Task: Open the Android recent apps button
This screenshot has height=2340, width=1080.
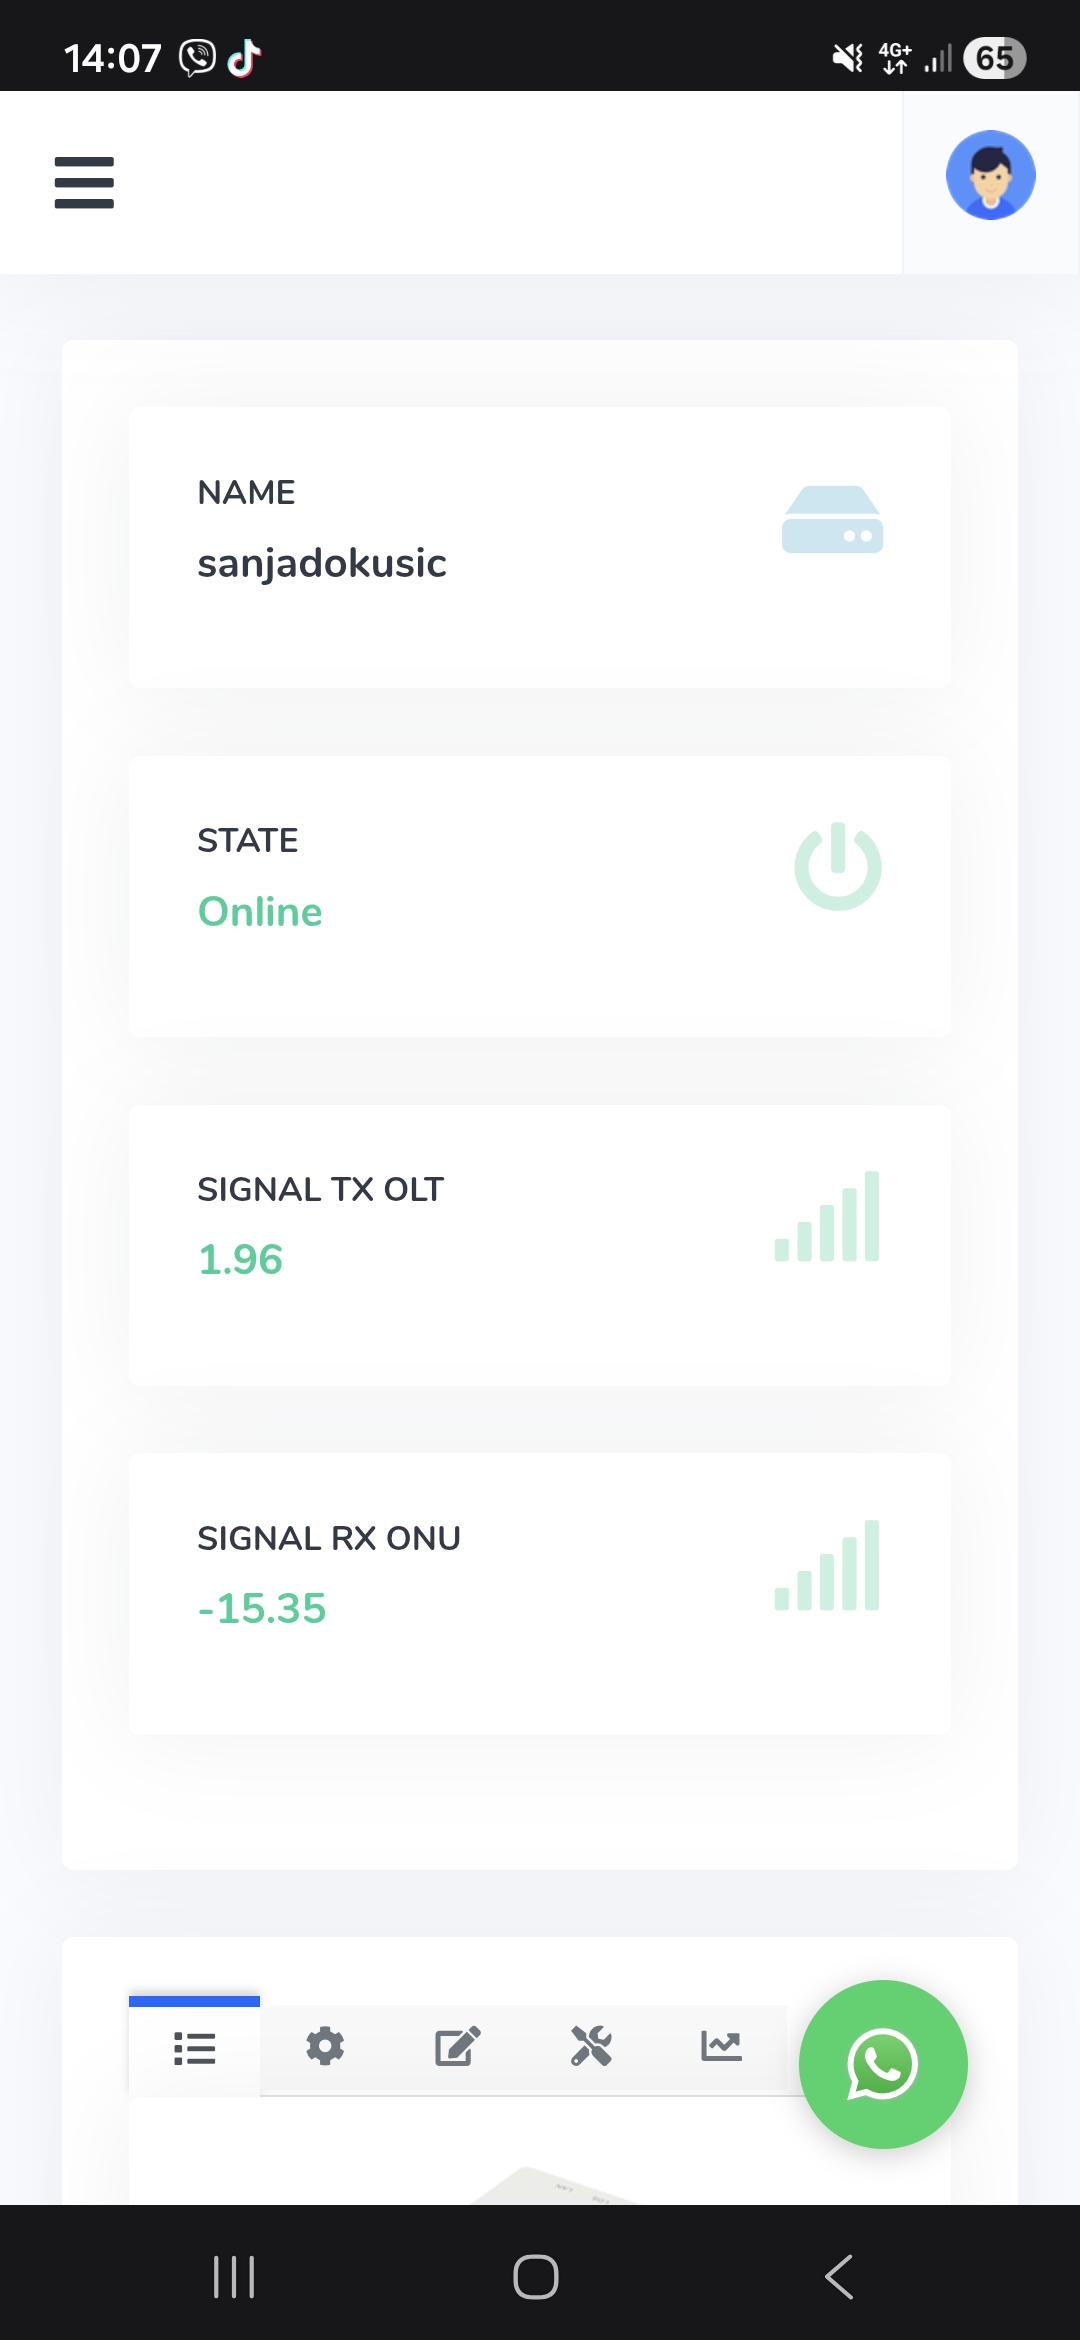Action: (234, 2277)
